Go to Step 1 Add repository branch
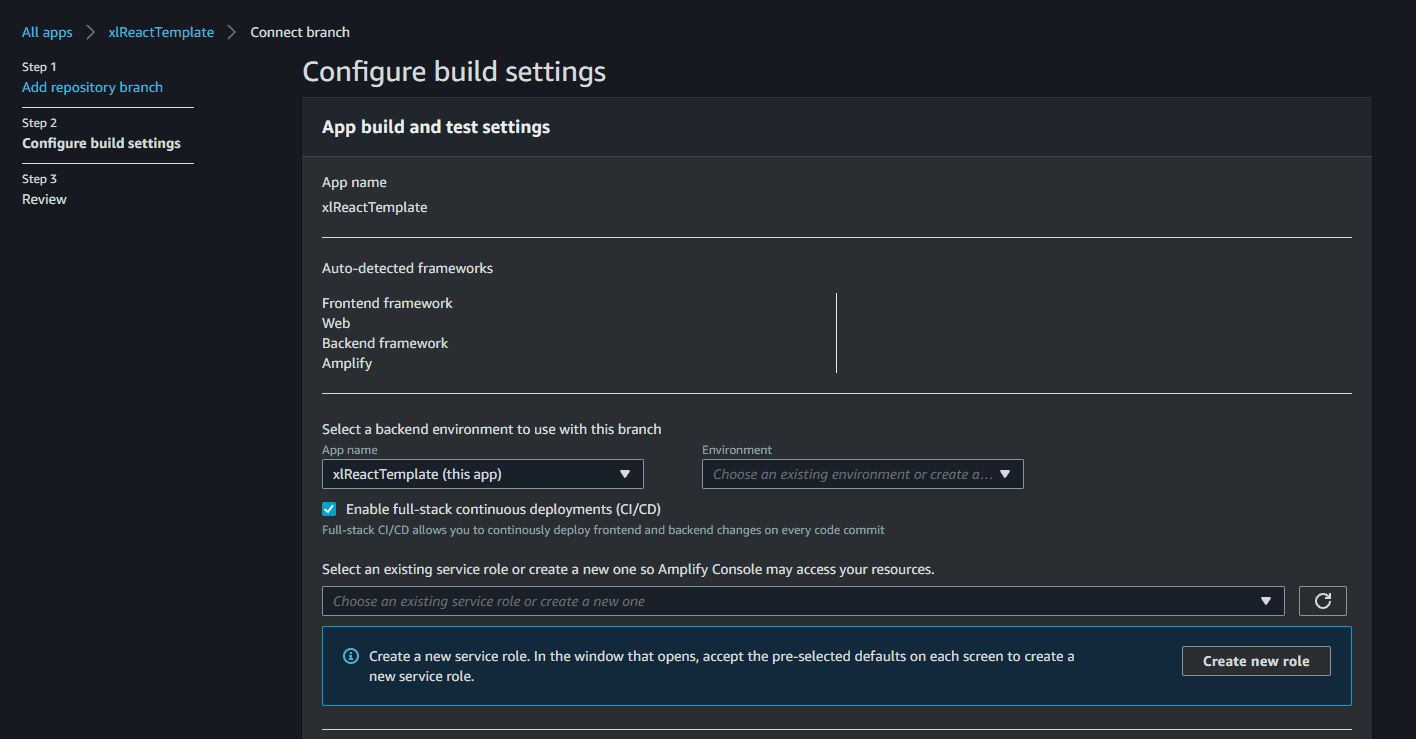The height and width of the screenshot is (739, 1416). pos(92,87)
